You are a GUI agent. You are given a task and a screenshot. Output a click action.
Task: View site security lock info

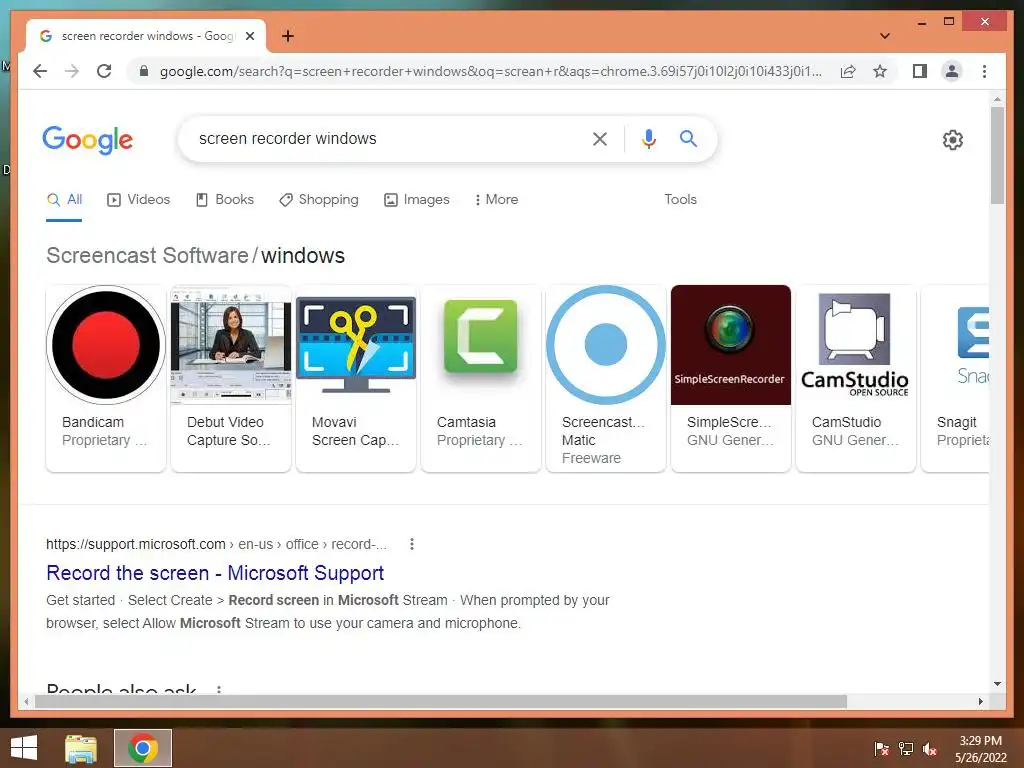click(144, 71)
